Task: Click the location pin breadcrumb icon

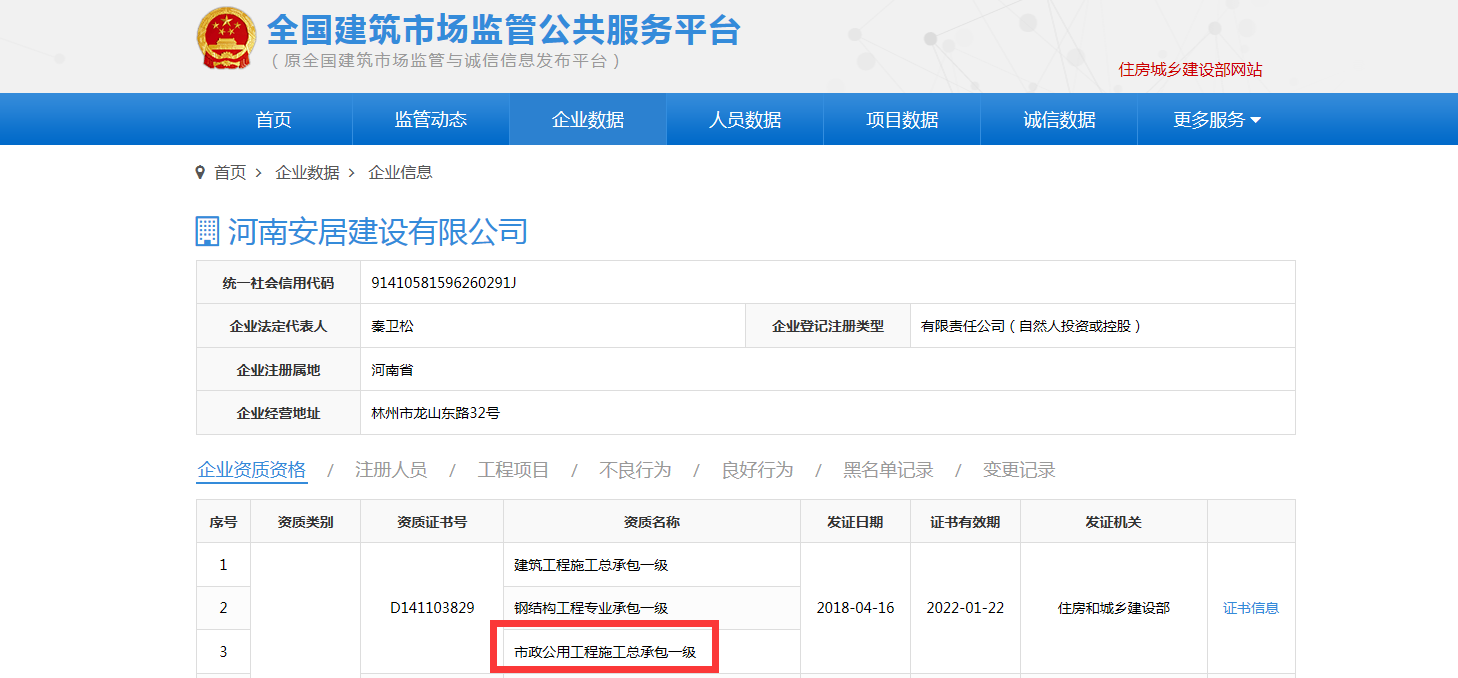Action: 200,172
